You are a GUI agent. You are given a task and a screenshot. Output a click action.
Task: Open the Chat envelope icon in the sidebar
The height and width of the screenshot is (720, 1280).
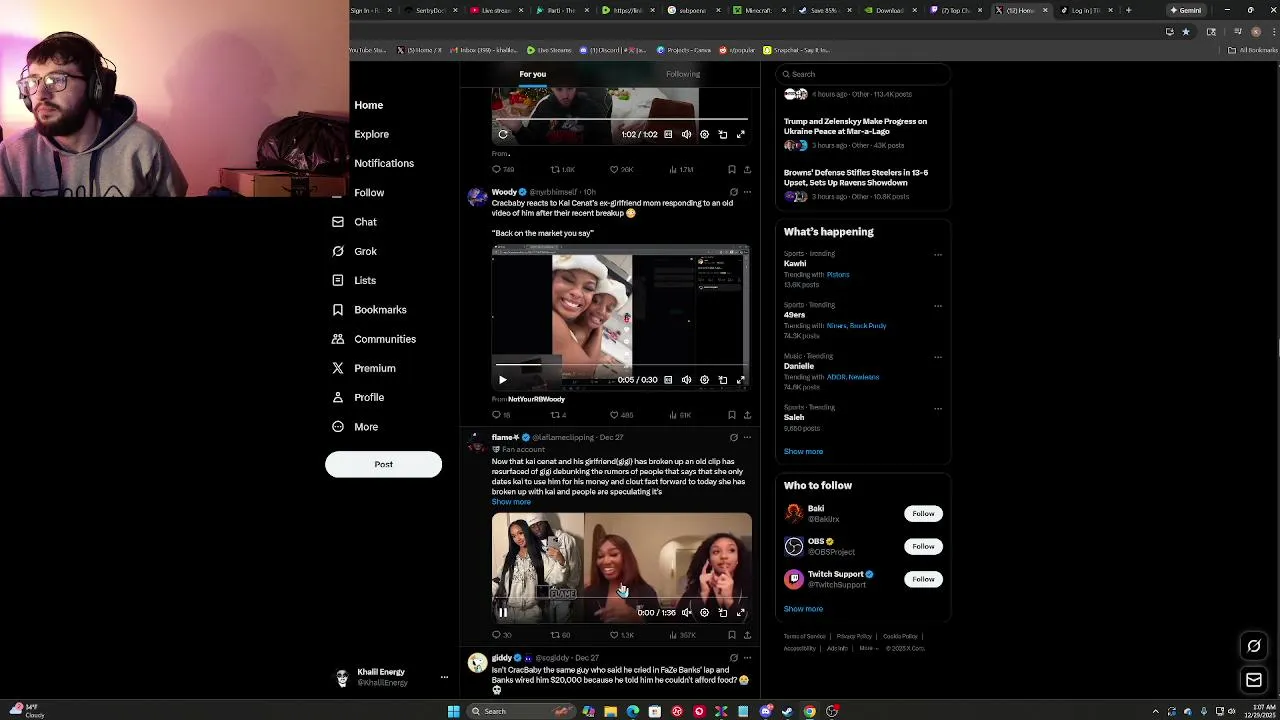coord(338,222)
